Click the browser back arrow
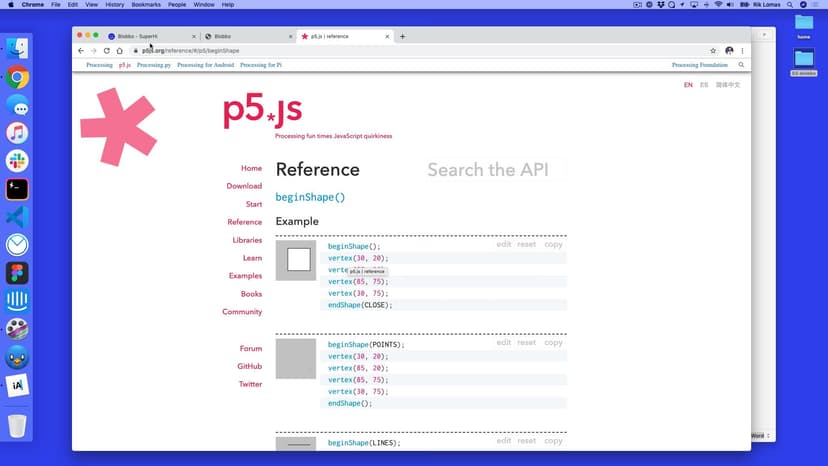 [81, 50]
